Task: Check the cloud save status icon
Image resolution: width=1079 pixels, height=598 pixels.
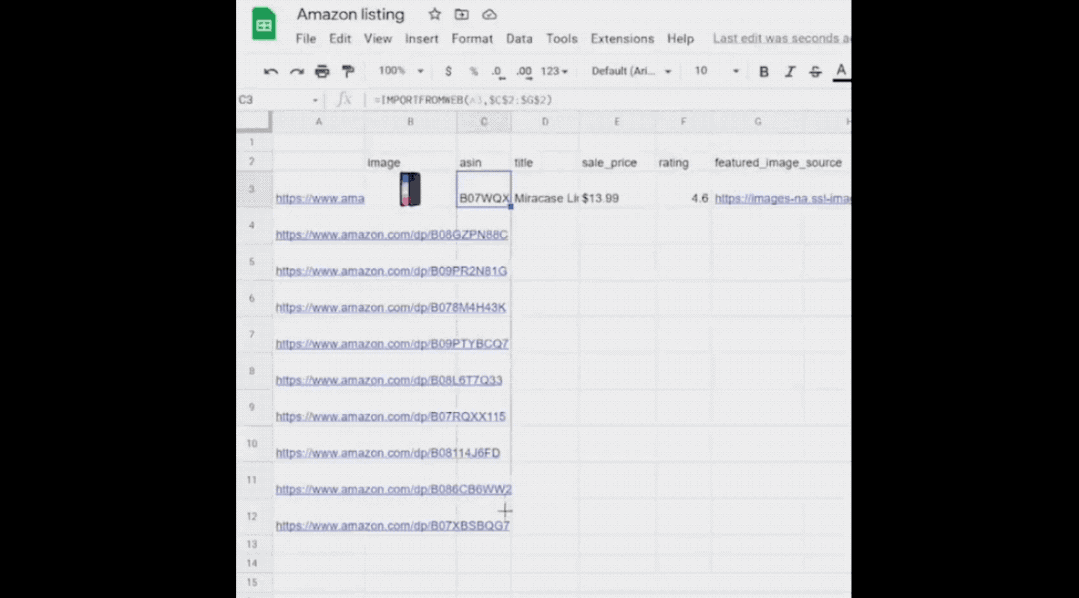Action: pyautogui.click(x=489, y=15)
